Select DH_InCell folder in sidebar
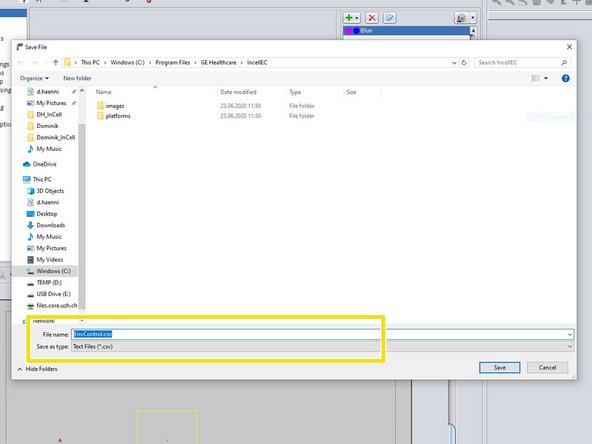The image size is (592, 444). tap(49, 114)
